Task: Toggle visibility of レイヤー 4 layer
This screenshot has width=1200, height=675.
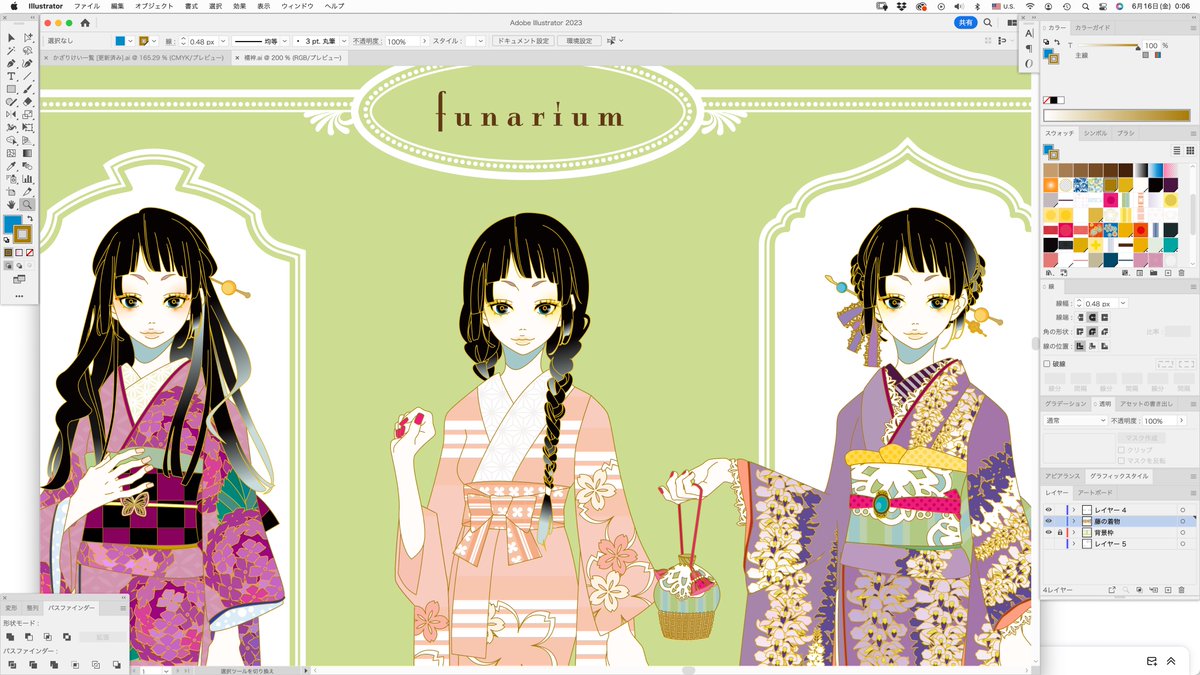Action: click(1049, 510)
